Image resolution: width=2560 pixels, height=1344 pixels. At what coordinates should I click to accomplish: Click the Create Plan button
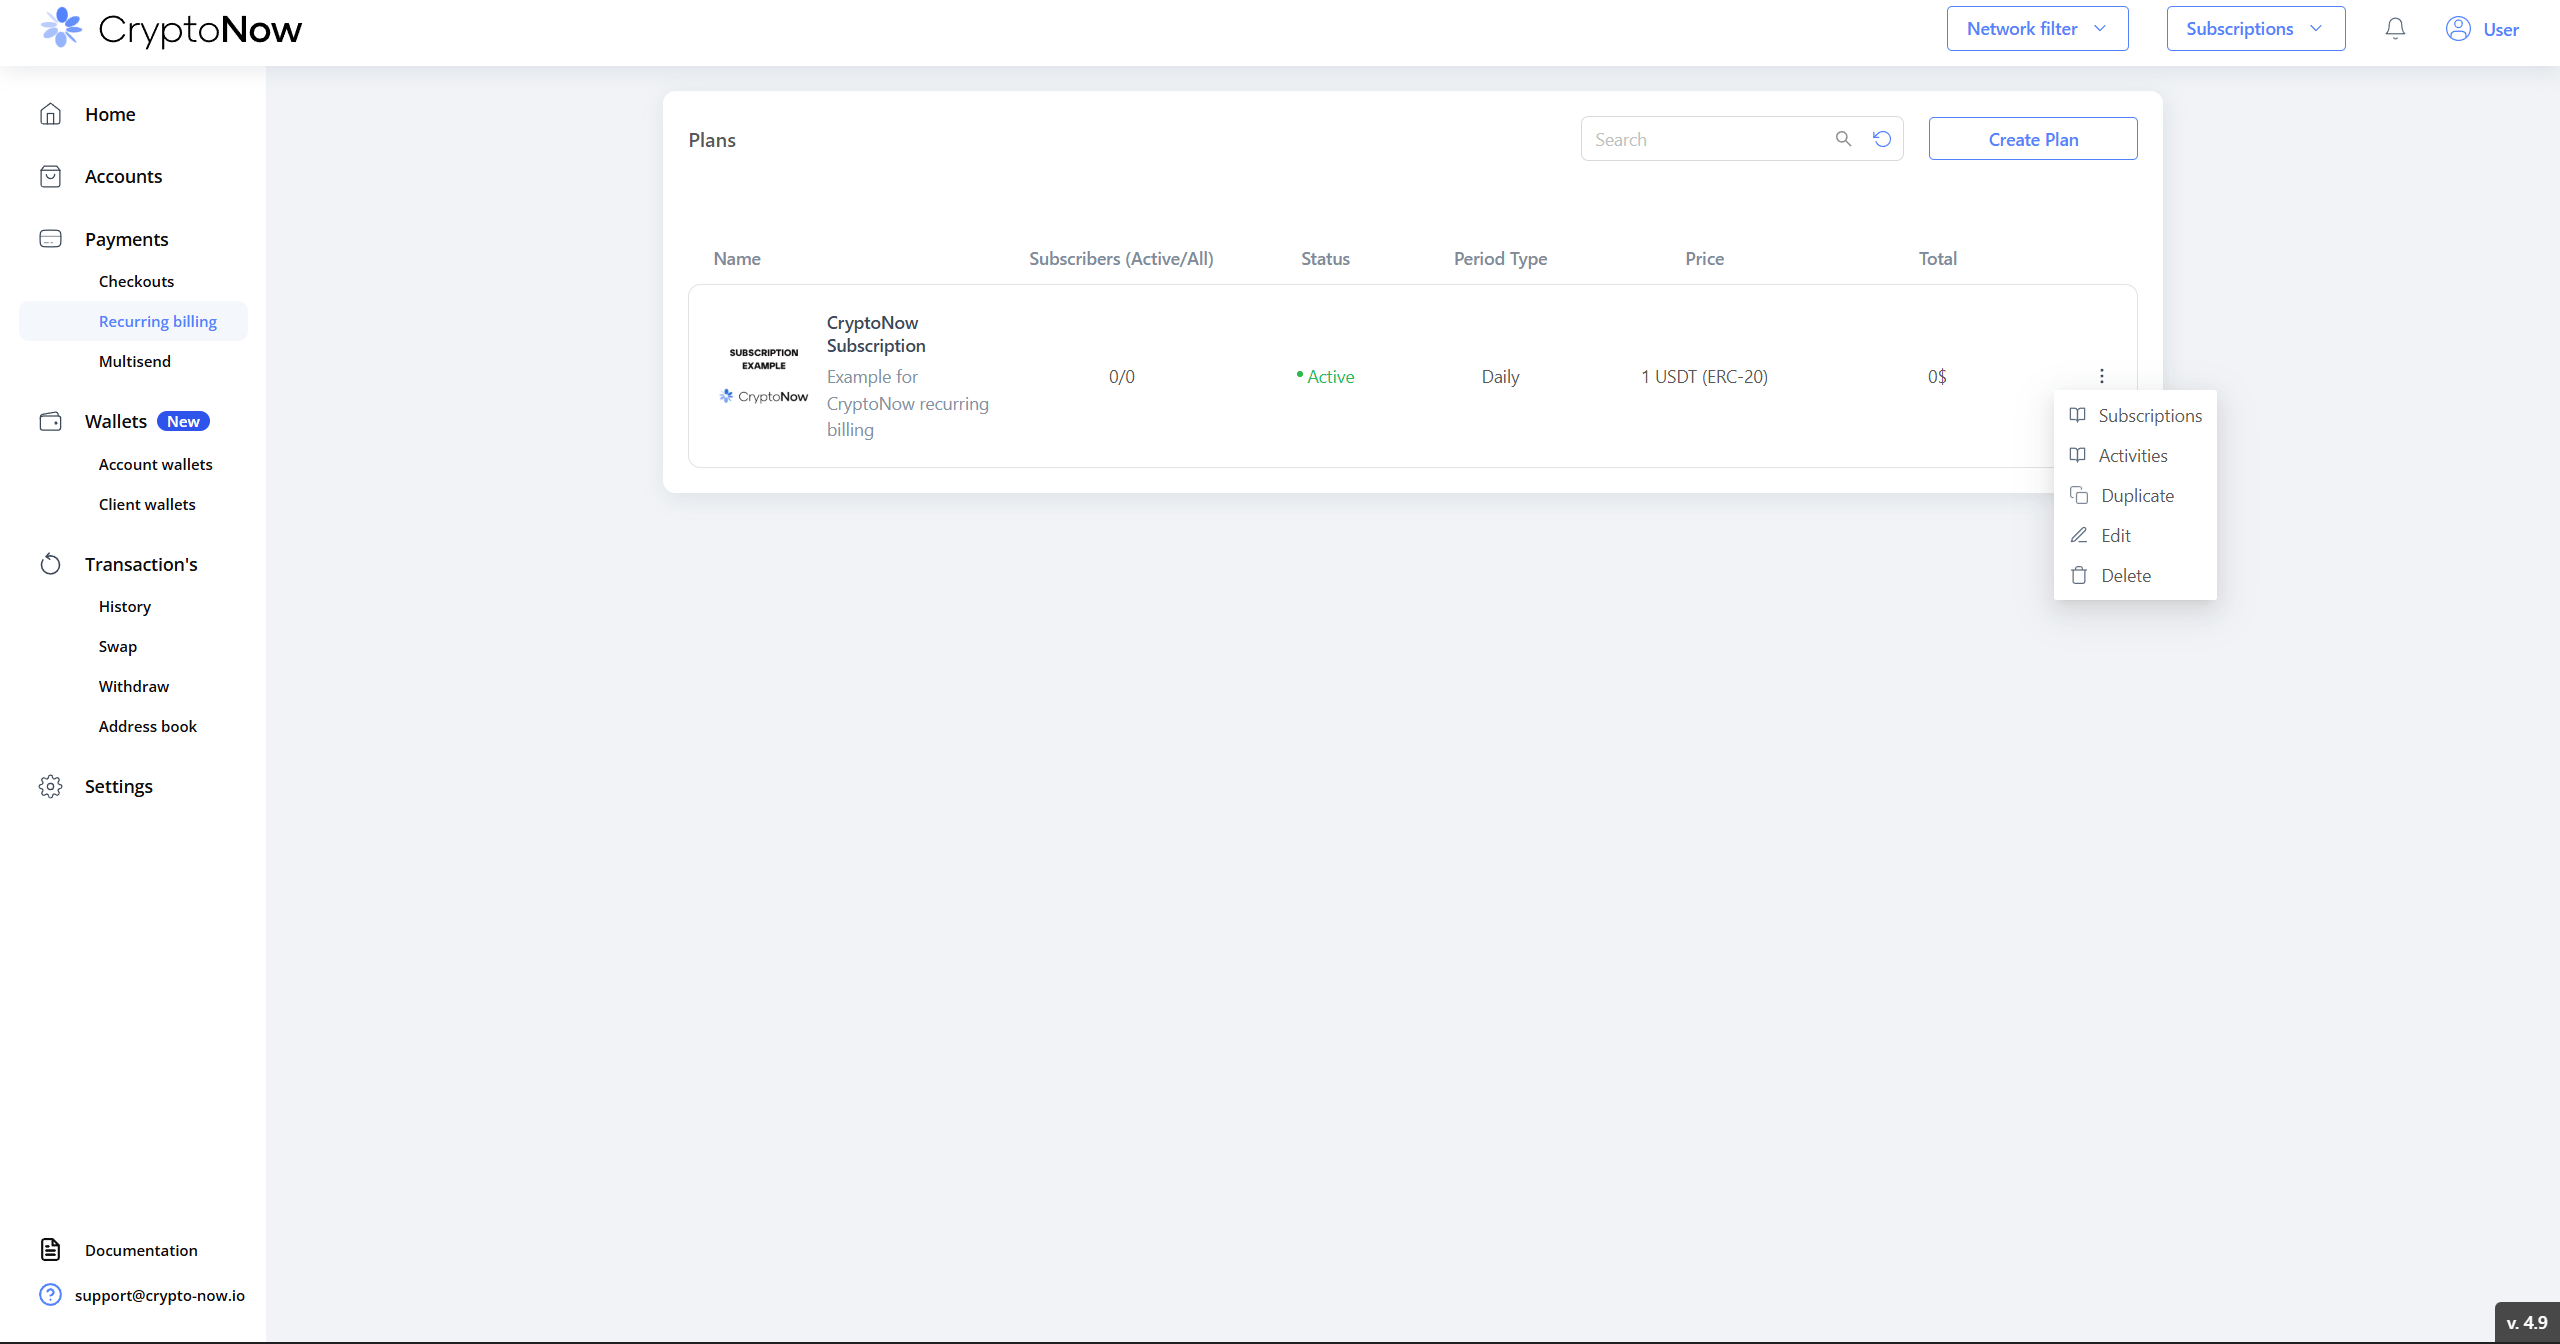2033,139
